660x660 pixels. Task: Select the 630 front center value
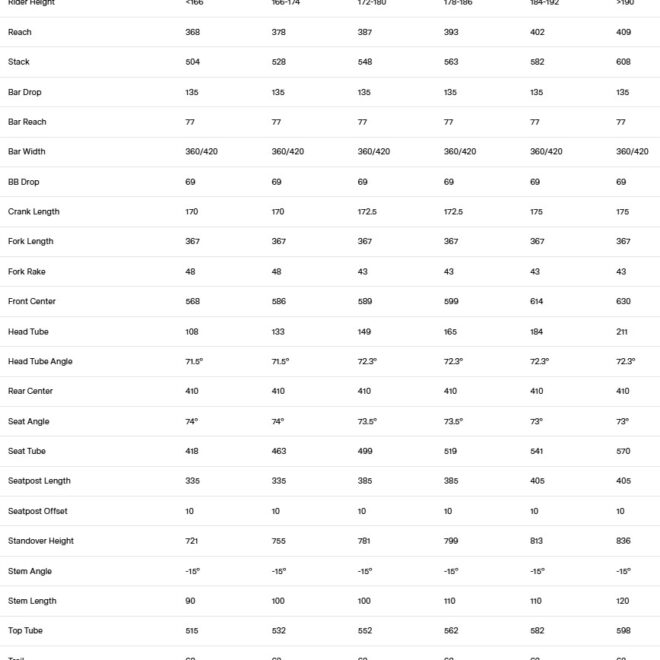[x=623, y=301]
